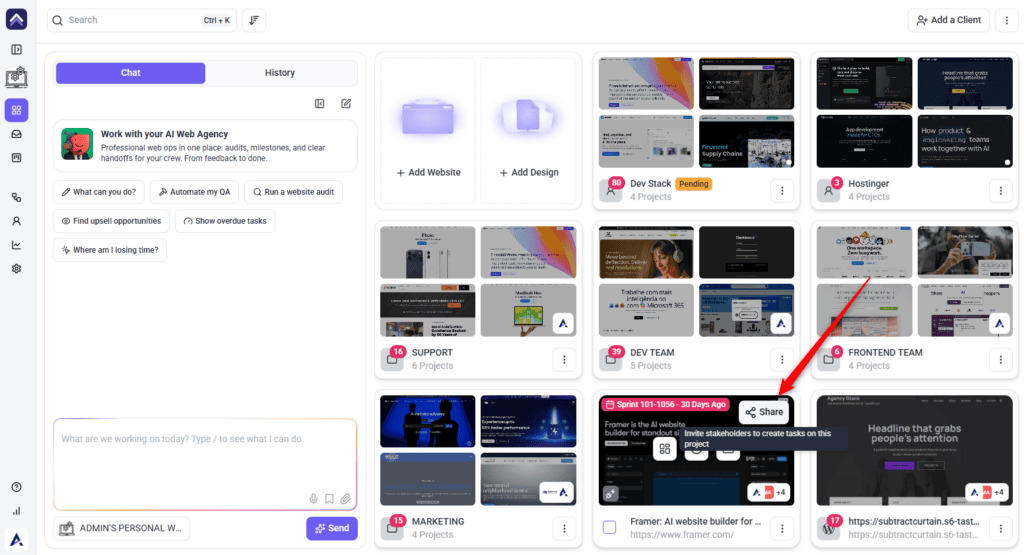Select the 'What can you do?' suggestion
Viewport: 1024px width, 555px height.
[x=99, y=192]
